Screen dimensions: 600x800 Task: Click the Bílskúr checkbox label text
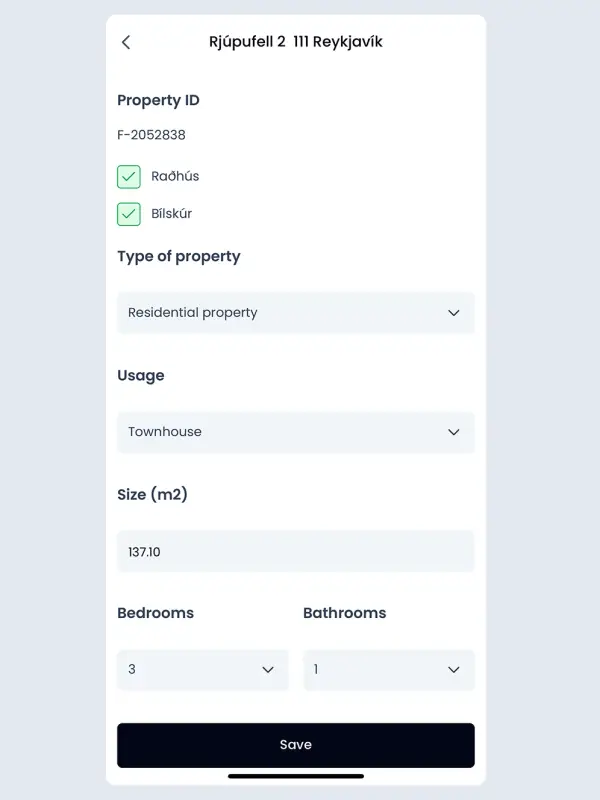click(172, 214)
